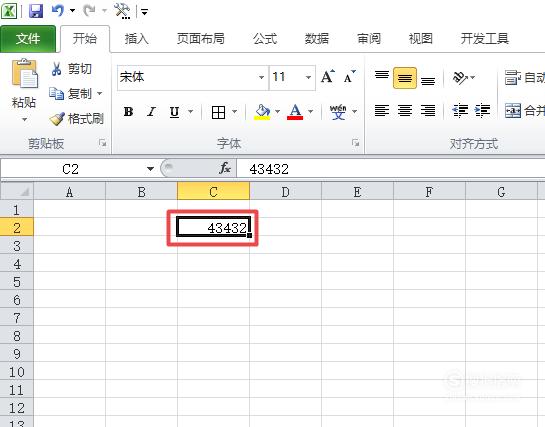Toggle middle vertical alignment
The image size is (545, 427).
(x=405, y=78)
